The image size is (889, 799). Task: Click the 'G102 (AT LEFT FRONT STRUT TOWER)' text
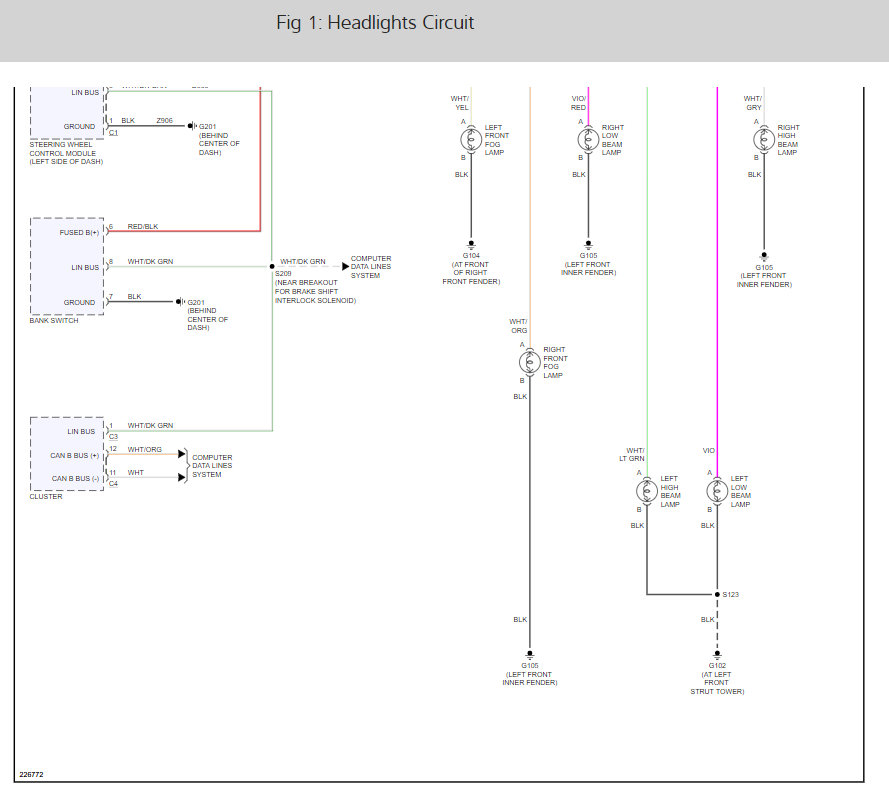click(x=717, y=678)
